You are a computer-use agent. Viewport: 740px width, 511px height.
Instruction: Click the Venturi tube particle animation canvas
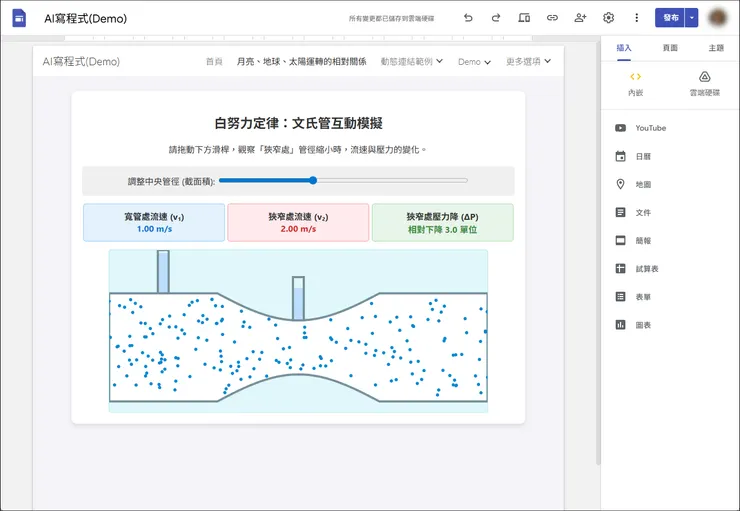pyautogui.click(x=298, y=331)
